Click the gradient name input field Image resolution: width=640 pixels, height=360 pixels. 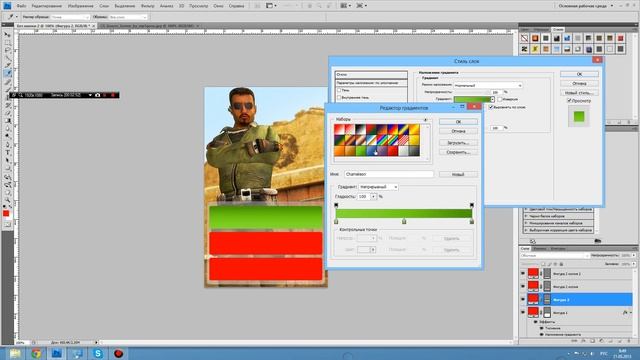click(389, 174)
